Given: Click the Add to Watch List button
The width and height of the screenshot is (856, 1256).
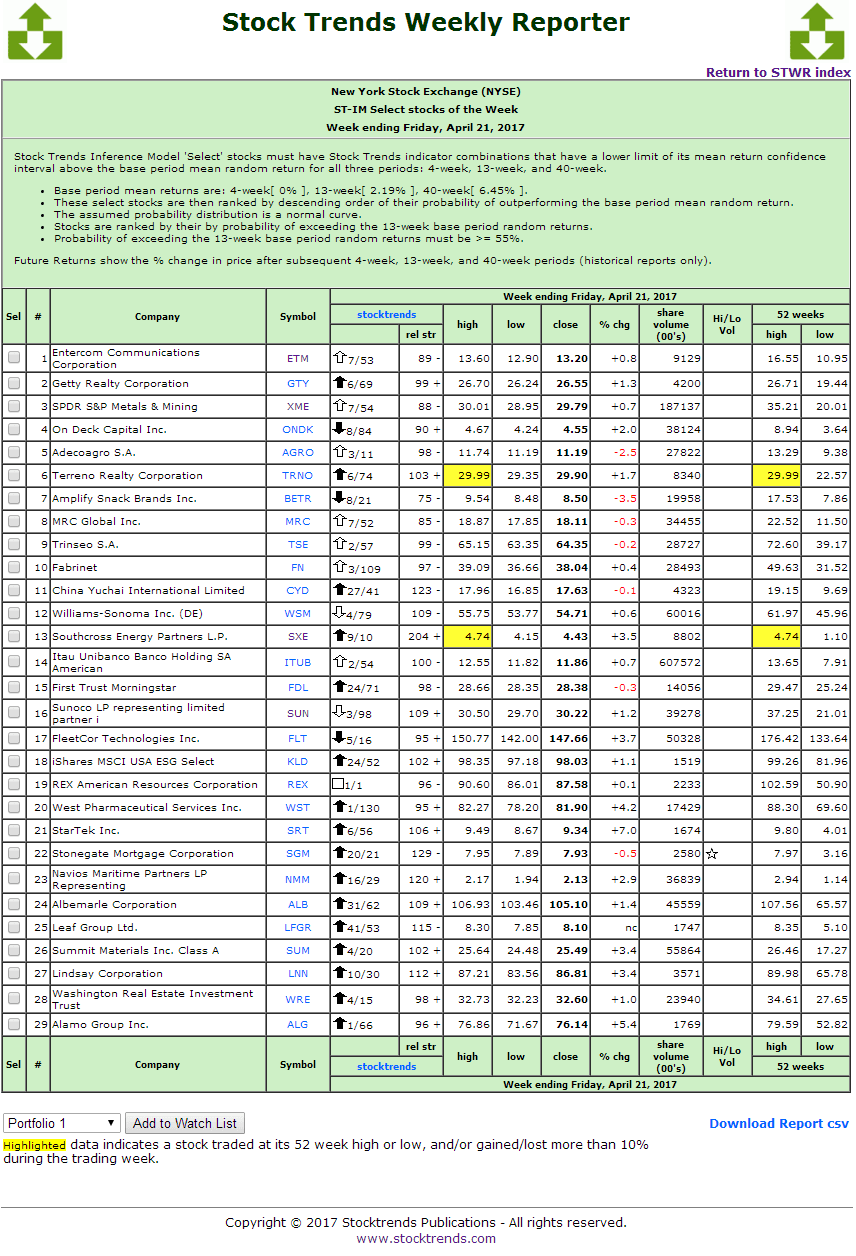Looking at the screenshot, I should tap(185, 1123).
